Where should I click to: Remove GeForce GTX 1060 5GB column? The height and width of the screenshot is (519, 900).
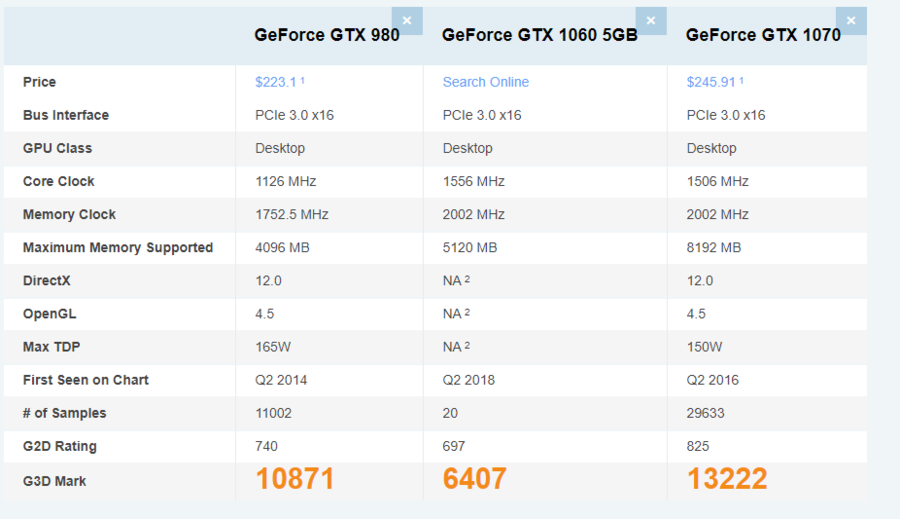[651, 21]
